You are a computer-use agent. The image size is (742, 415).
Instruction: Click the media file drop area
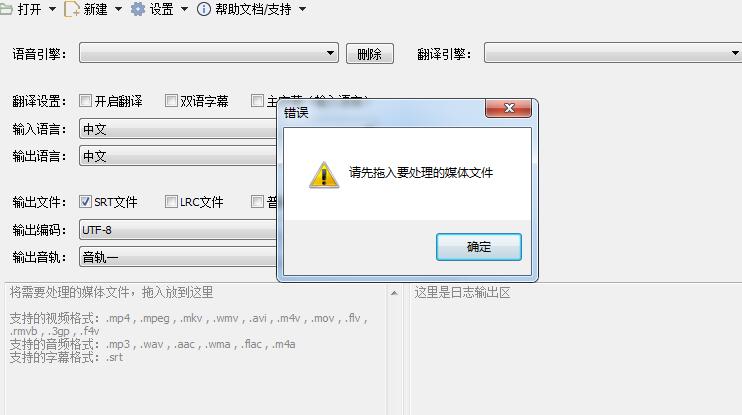click(x=196, y=349)
